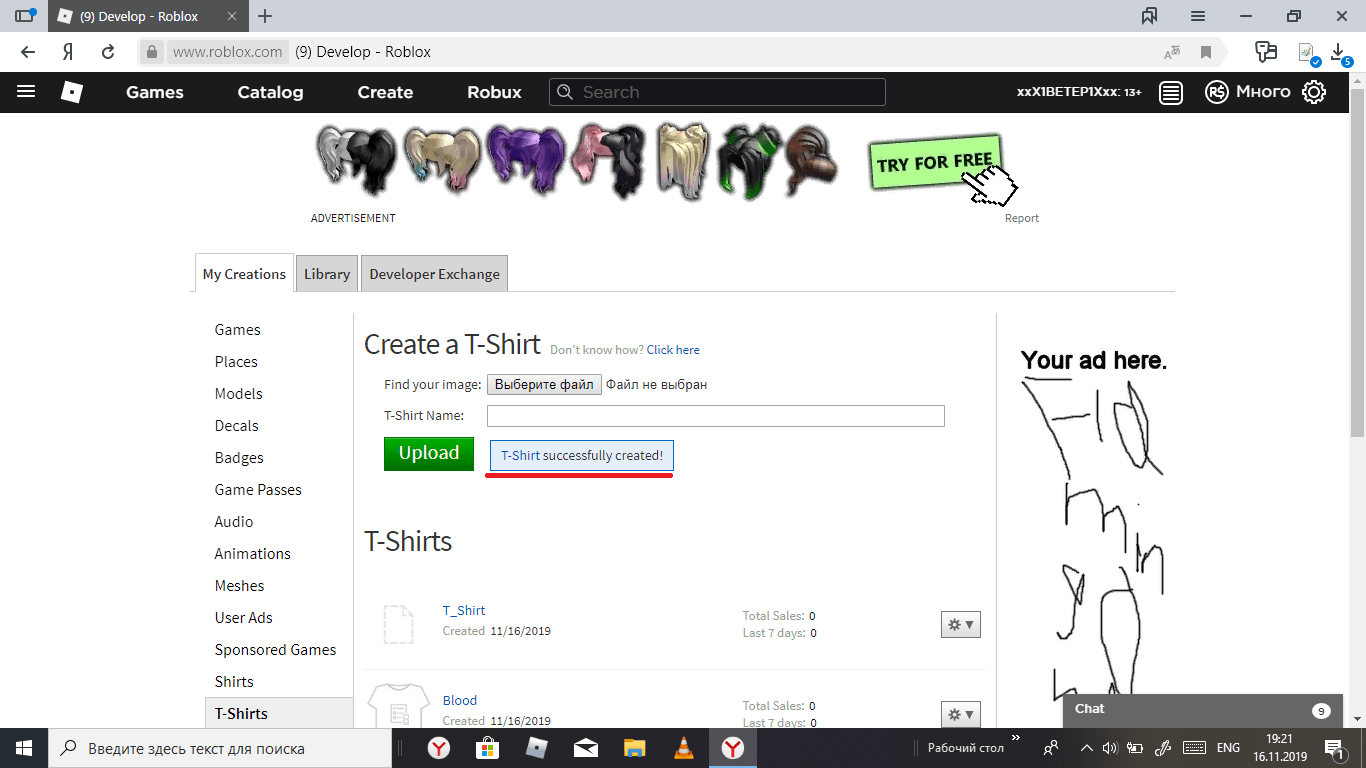Image resolution: width=1366 pixels, height=768 pixels.
Task: Switch to the Developer Exchange tab
Action: (x=434, y=274)
